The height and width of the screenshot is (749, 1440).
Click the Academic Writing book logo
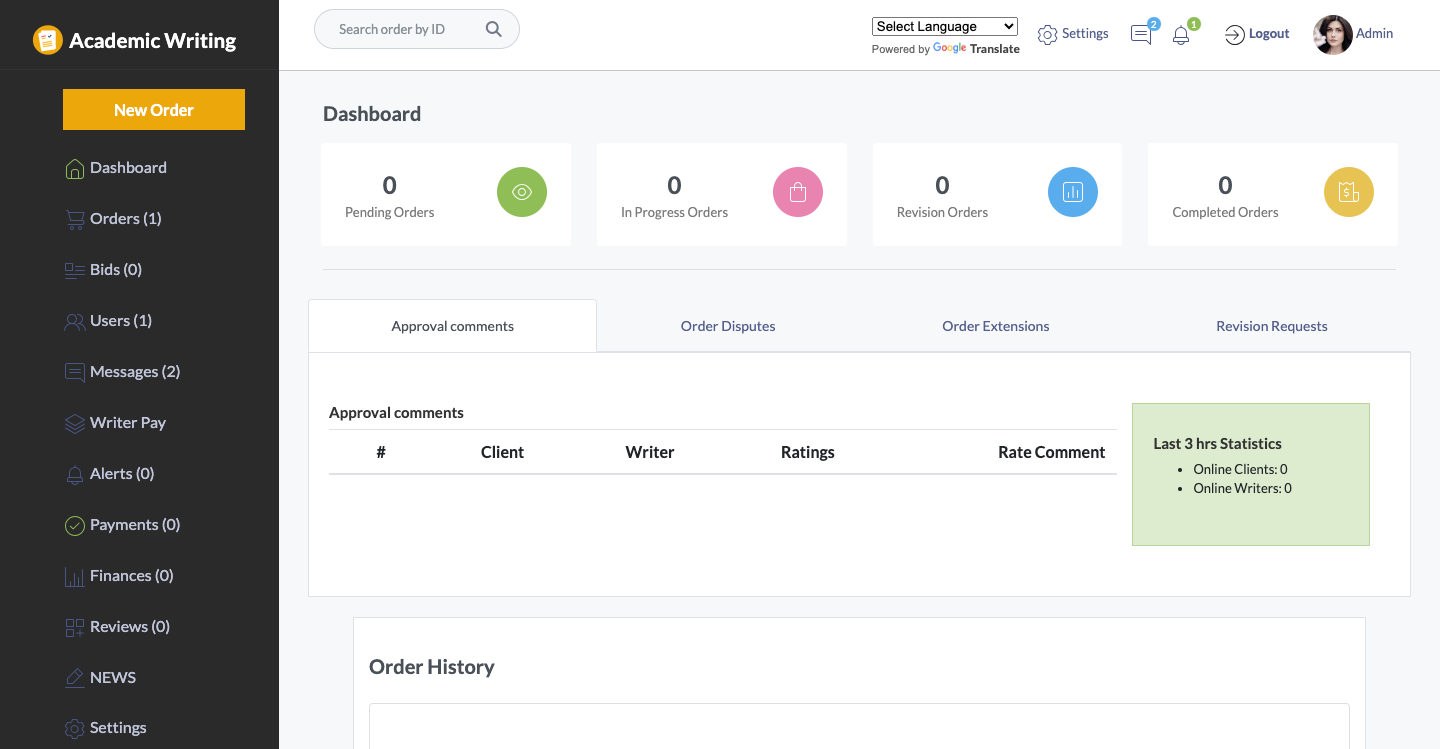click(46, 40)
